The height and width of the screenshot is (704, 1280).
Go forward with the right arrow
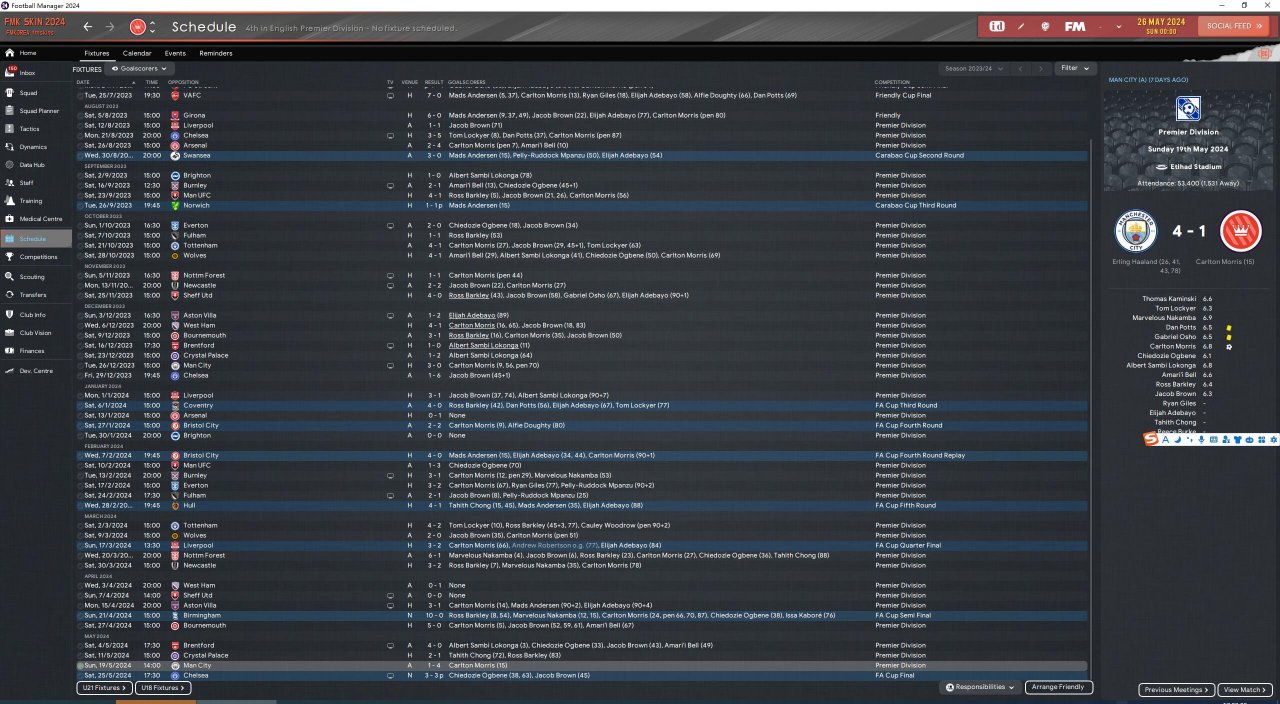coord(110,26)
